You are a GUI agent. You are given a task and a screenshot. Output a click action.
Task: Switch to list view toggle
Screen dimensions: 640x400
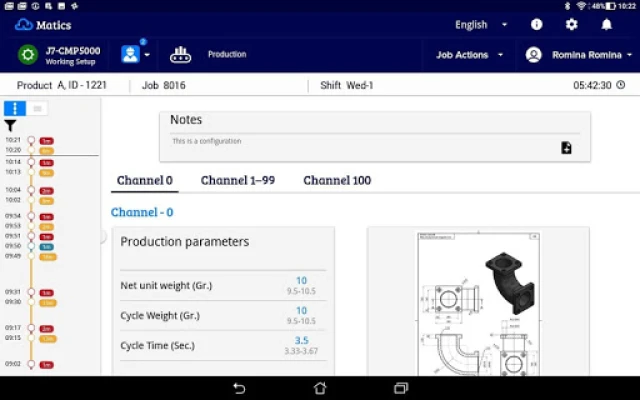pyautogui.click(x=37, y=108)
